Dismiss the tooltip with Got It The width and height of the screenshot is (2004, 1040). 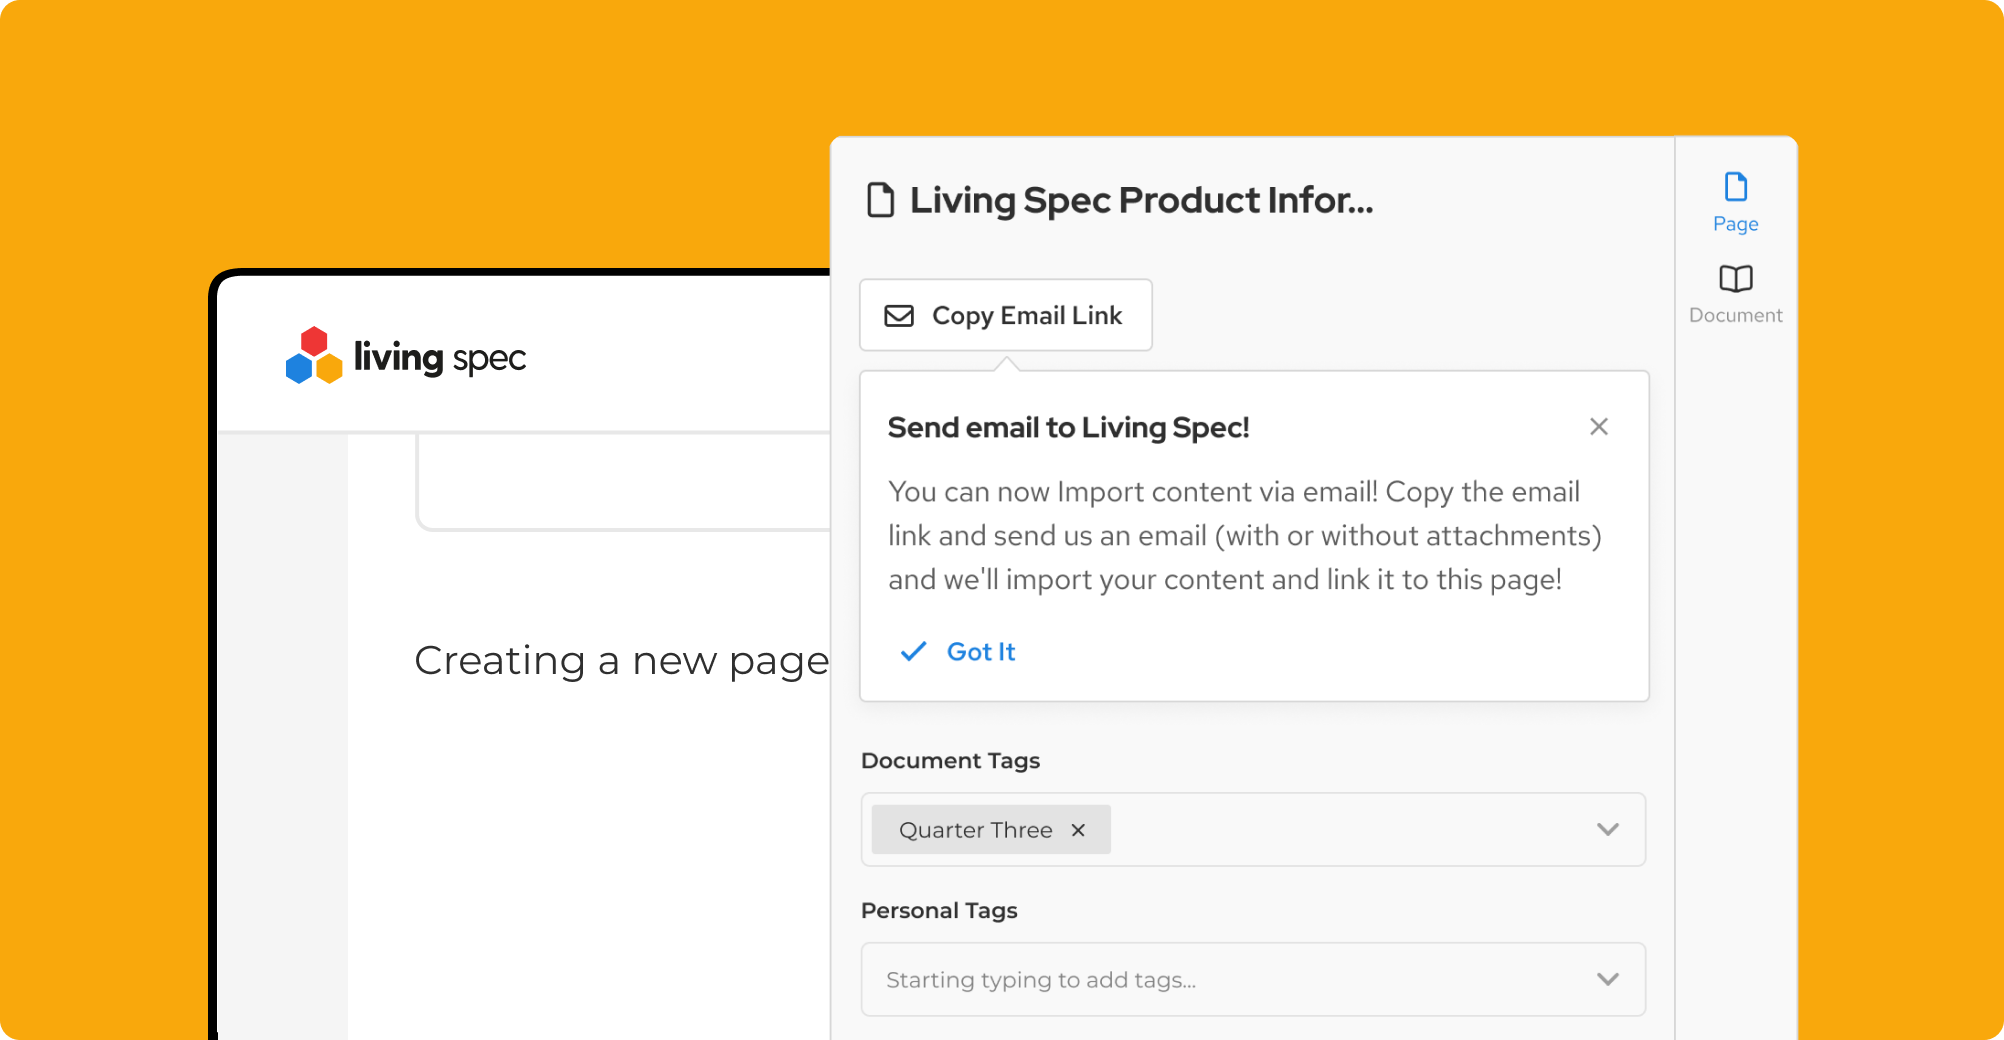coord(980,652)
